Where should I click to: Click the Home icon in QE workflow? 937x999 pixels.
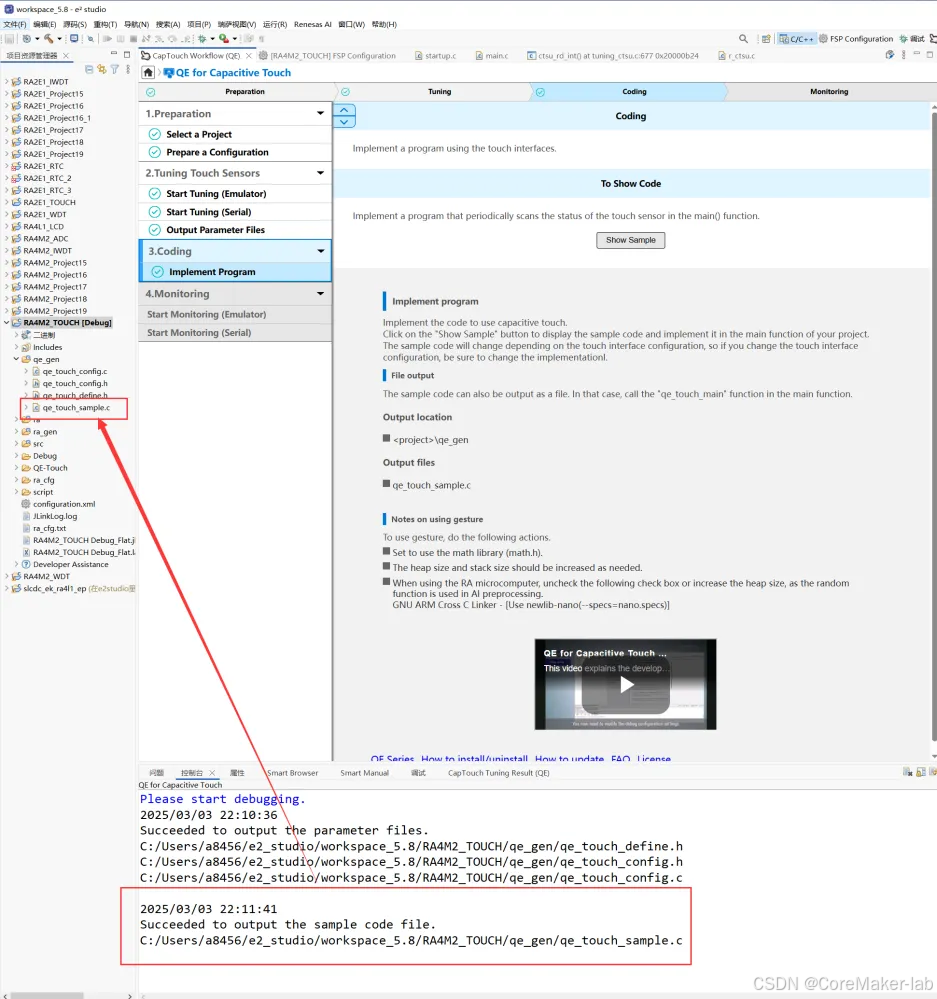(148, 73)
